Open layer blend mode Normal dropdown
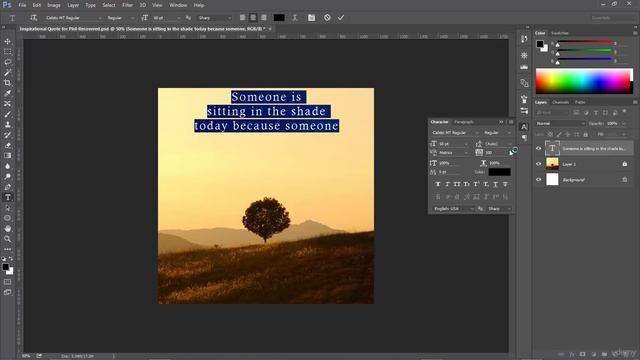Viewport: 640px width, 360px height. pos(560,123)
